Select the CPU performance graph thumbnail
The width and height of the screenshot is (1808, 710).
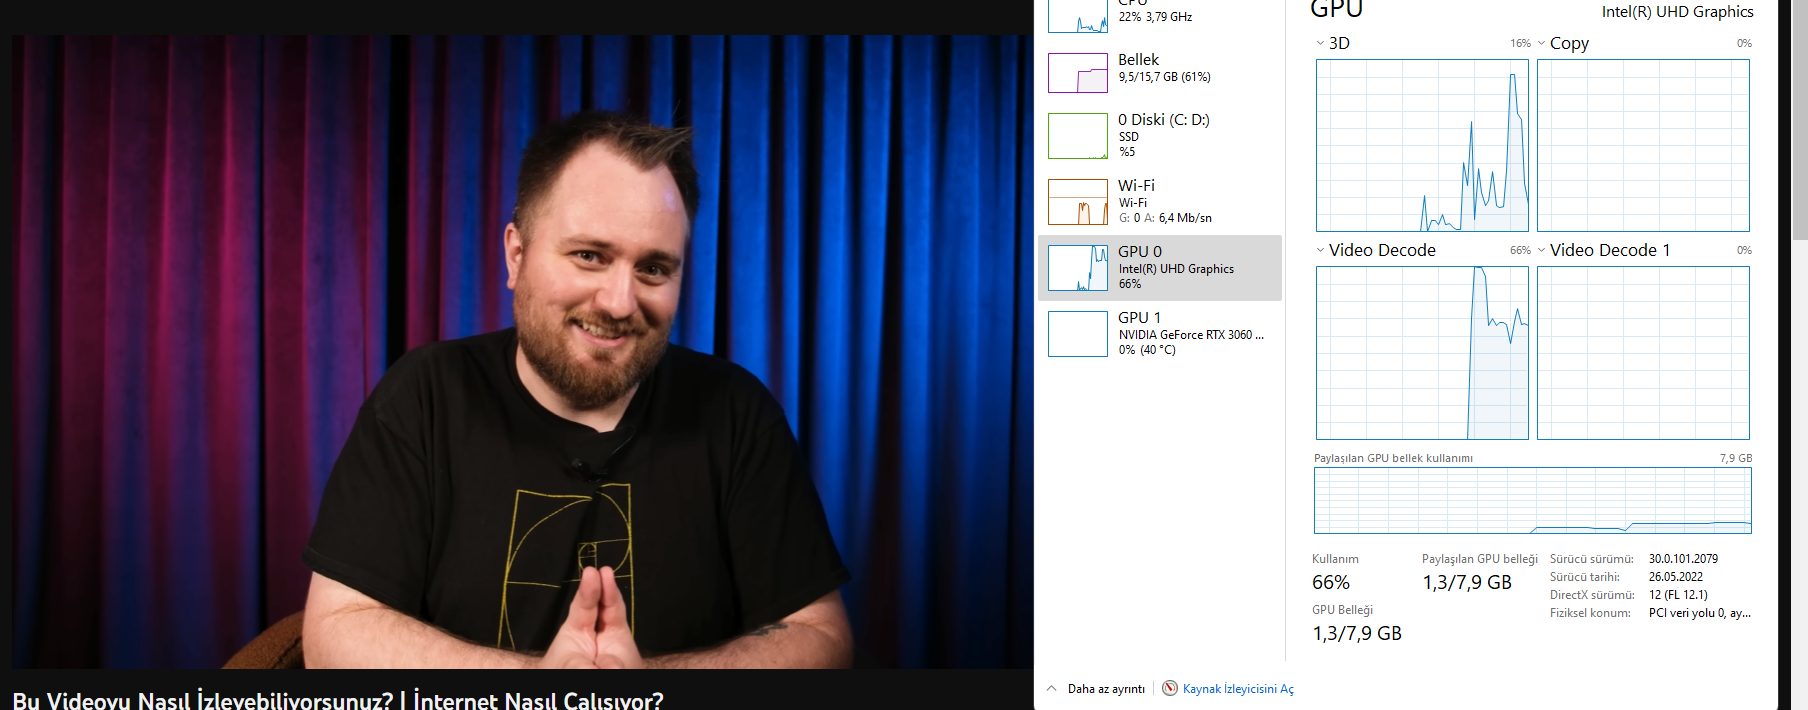pos(1078,15)
